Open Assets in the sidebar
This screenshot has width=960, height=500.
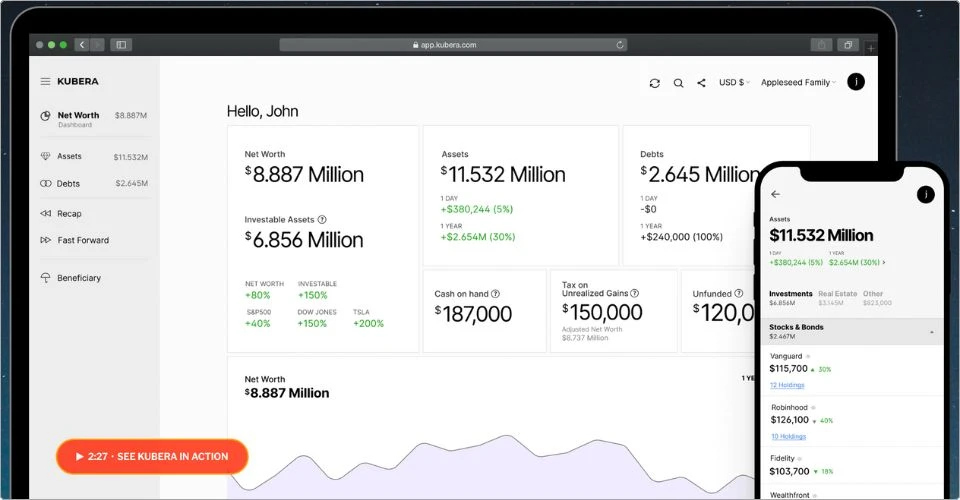point(94,157)
